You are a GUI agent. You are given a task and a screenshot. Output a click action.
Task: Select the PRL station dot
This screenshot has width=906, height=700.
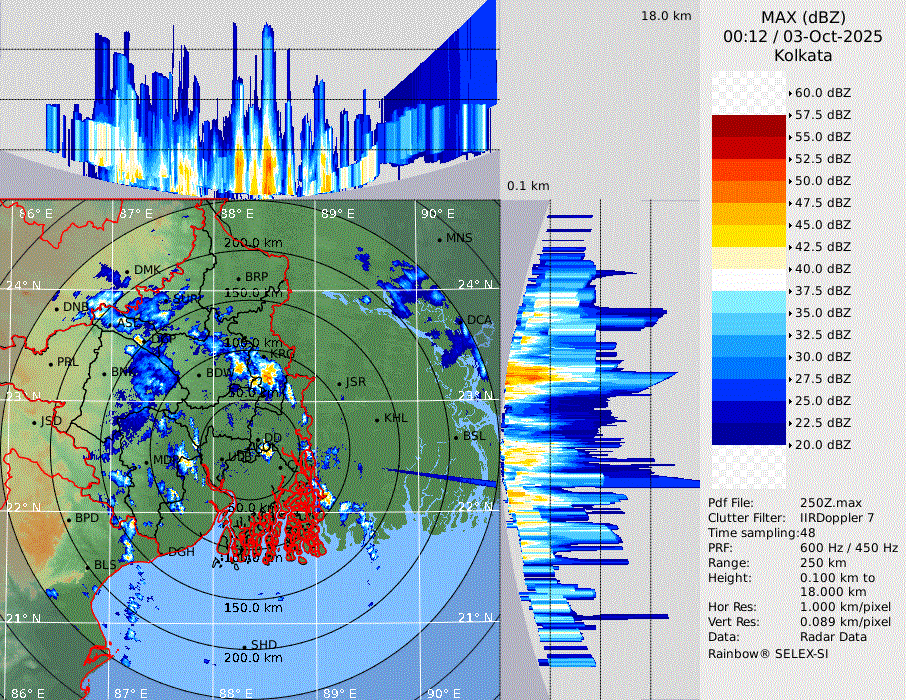click(50, 362)
